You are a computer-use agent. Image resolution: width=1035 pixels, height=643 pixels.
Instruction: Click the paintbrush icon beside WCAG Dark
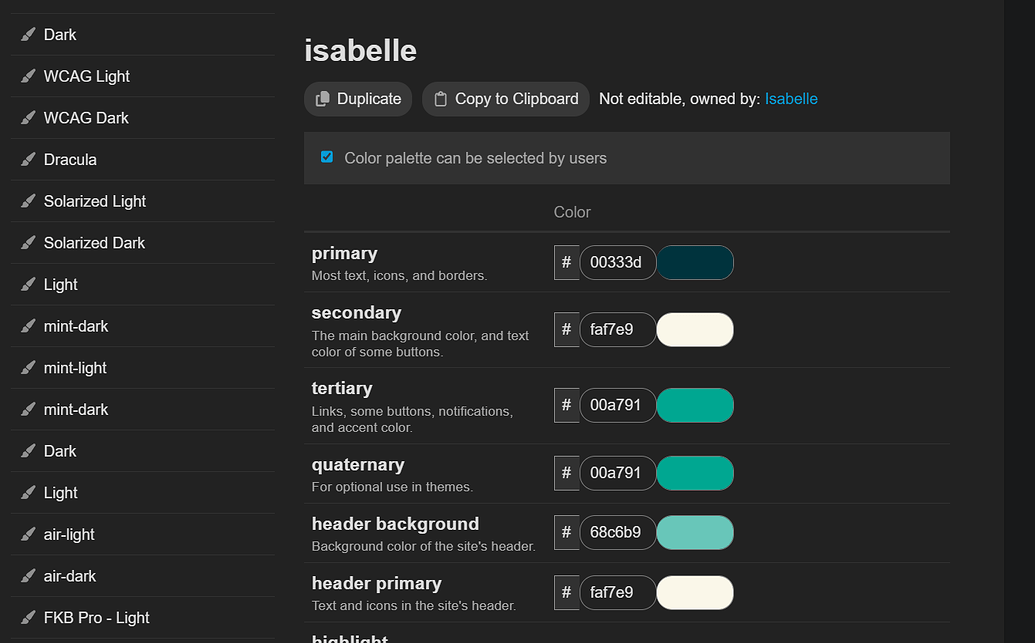point(29,118)
